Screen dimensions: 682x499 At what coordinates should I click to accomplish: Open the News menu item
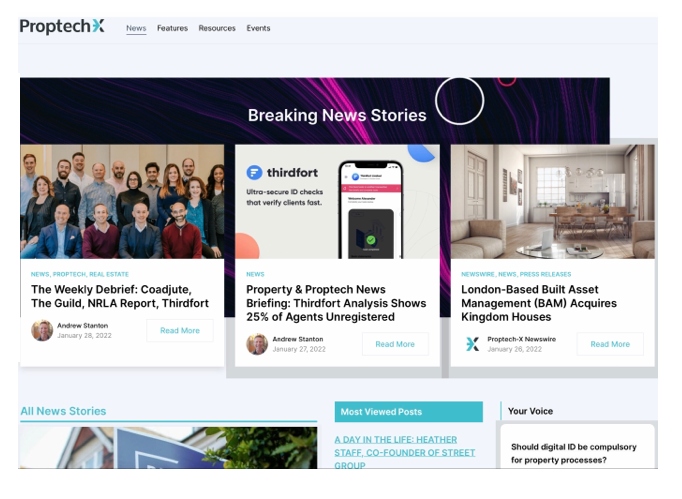[x=136, y=28]
